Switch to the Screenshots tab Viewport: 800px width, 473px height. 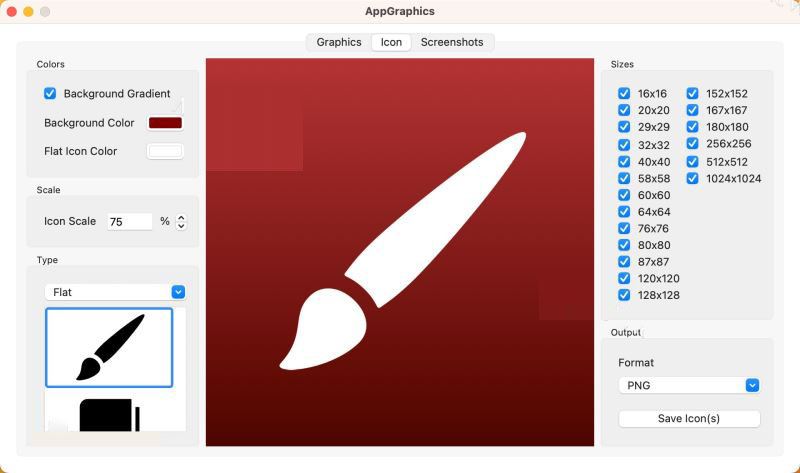click(x=452, y=42)
